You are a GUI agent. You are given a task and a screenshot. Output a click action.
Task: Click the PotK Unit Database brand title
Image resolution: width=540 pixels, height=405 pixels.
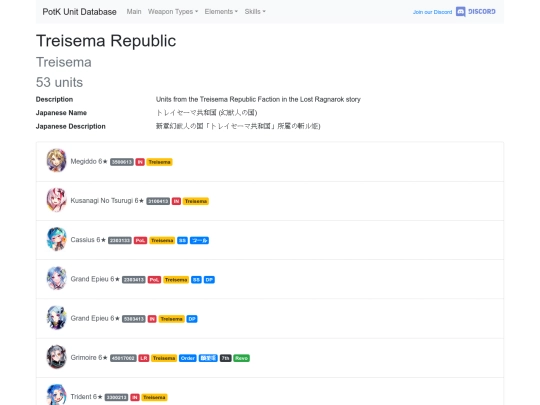(x=80, y=12)
